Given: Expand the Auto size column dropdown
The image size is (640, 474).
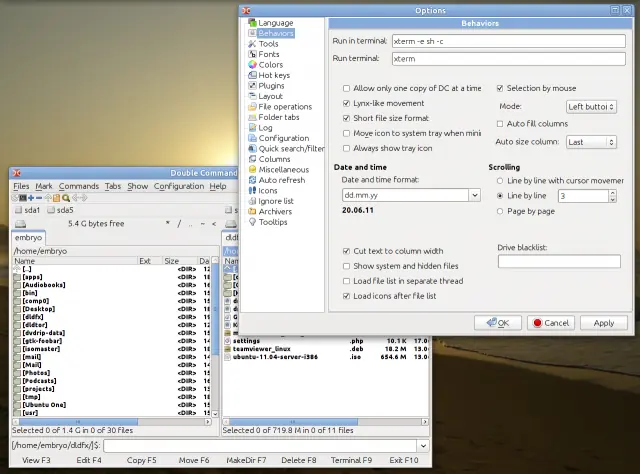Looking at the screenshot, I should pyautogui.click(x=591, y=142).
